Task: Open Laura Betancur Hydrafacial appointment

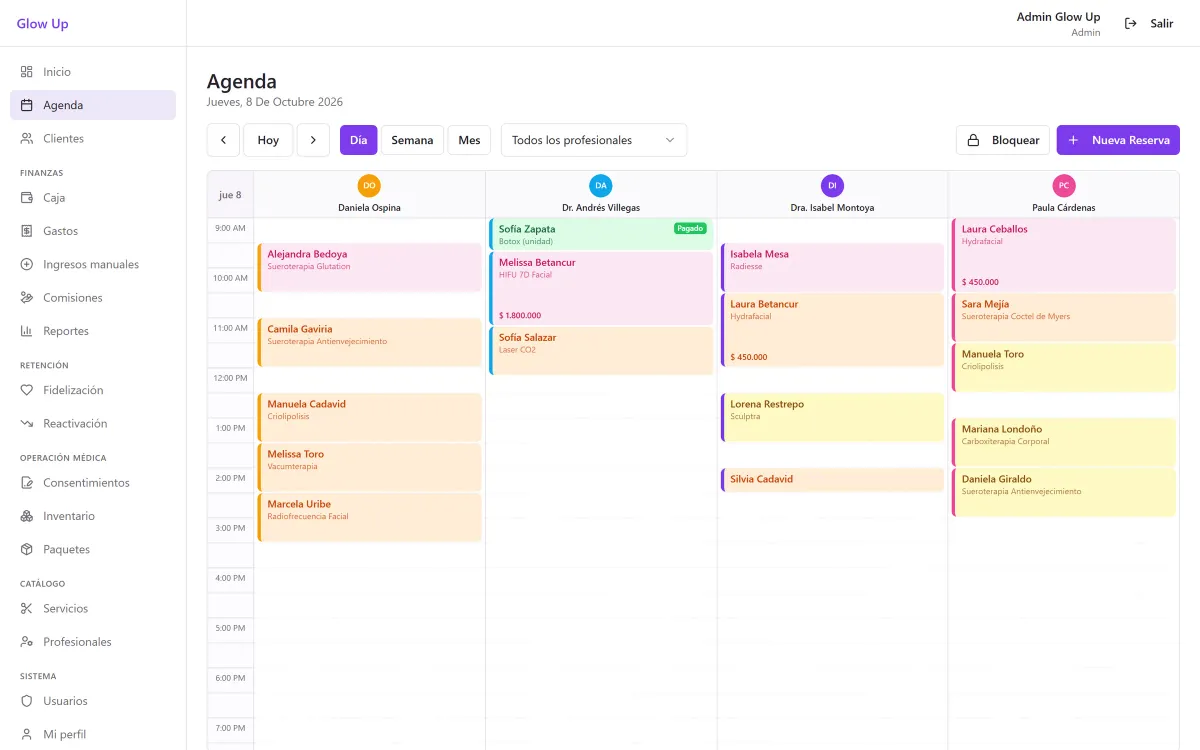Action: pyautogui.click(x=832, y=330)
